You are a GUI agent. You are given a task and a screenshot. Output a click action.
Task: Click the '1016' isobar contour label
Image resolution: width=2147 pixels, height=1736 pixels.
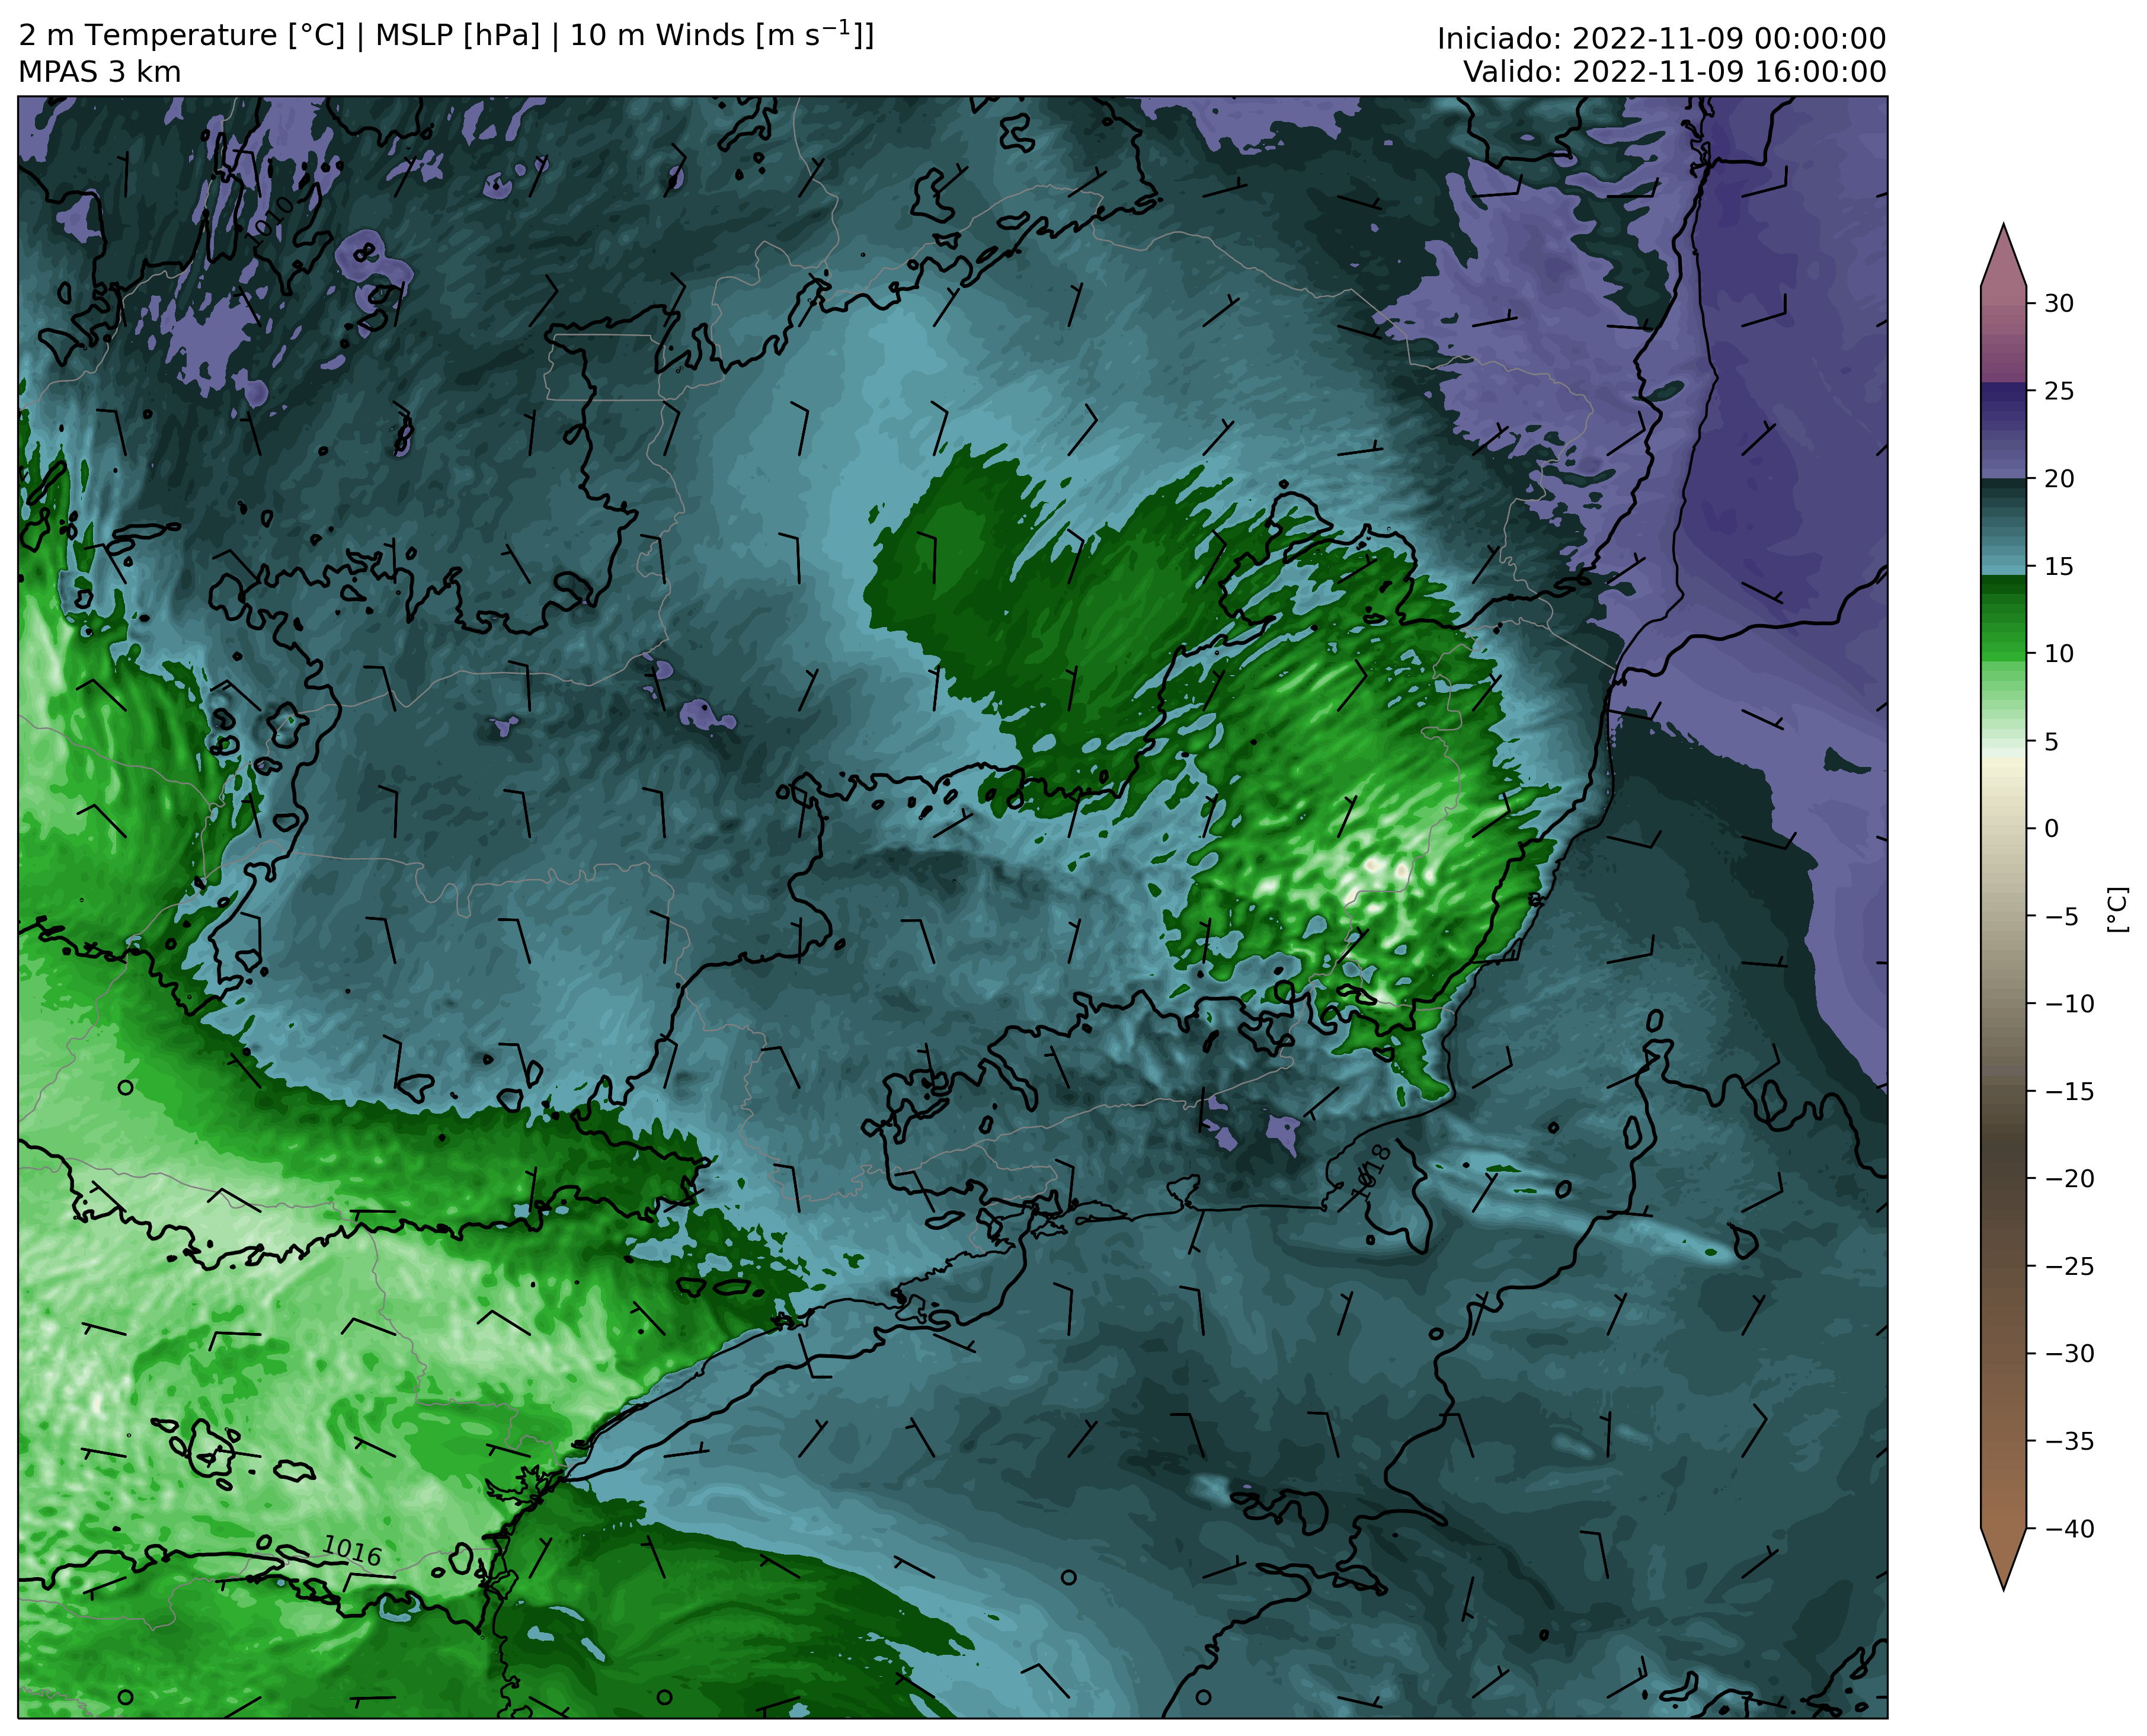351,1551
